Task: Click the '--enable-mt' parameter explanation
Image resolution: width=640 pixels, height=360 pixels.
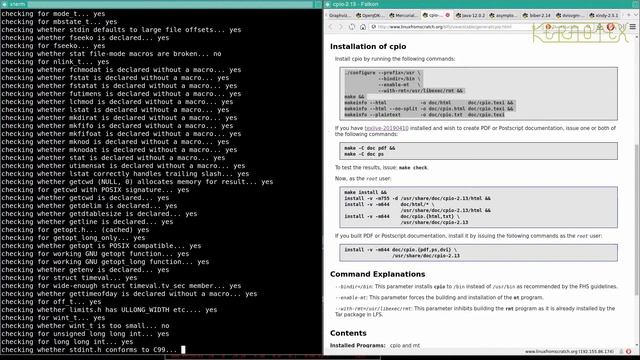Action: pyautogui.click(x=439, y=298)
